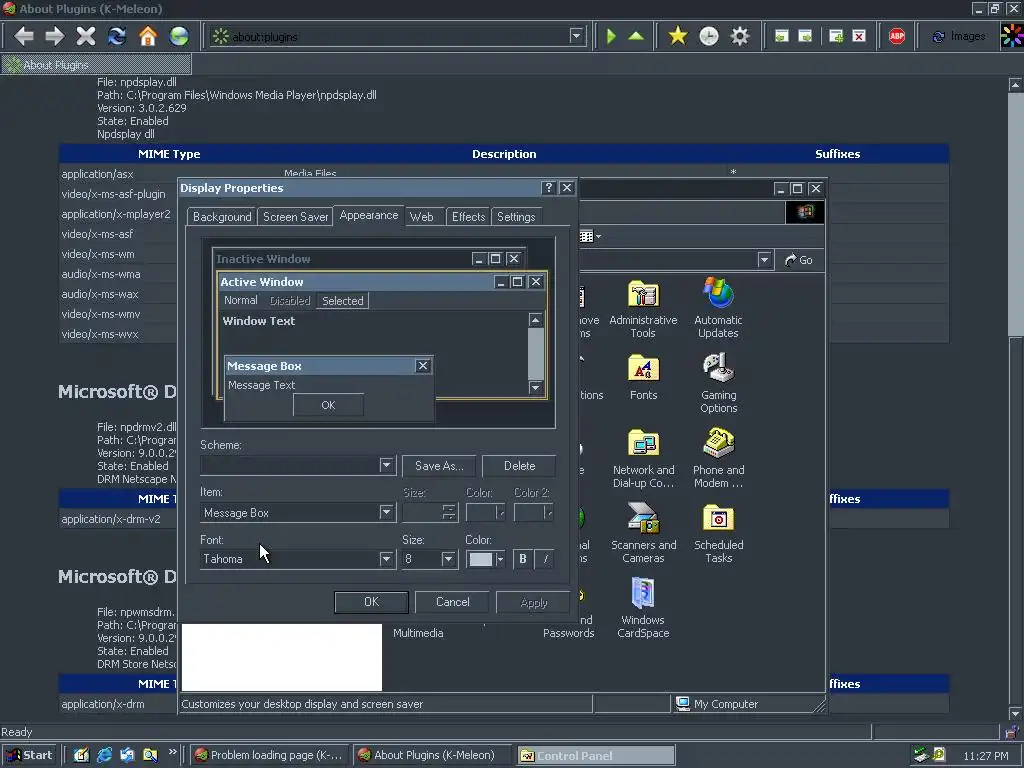Click the About Plugins browser tab
This screenshot has width=1024, height=768.
(x=97, y=65)
